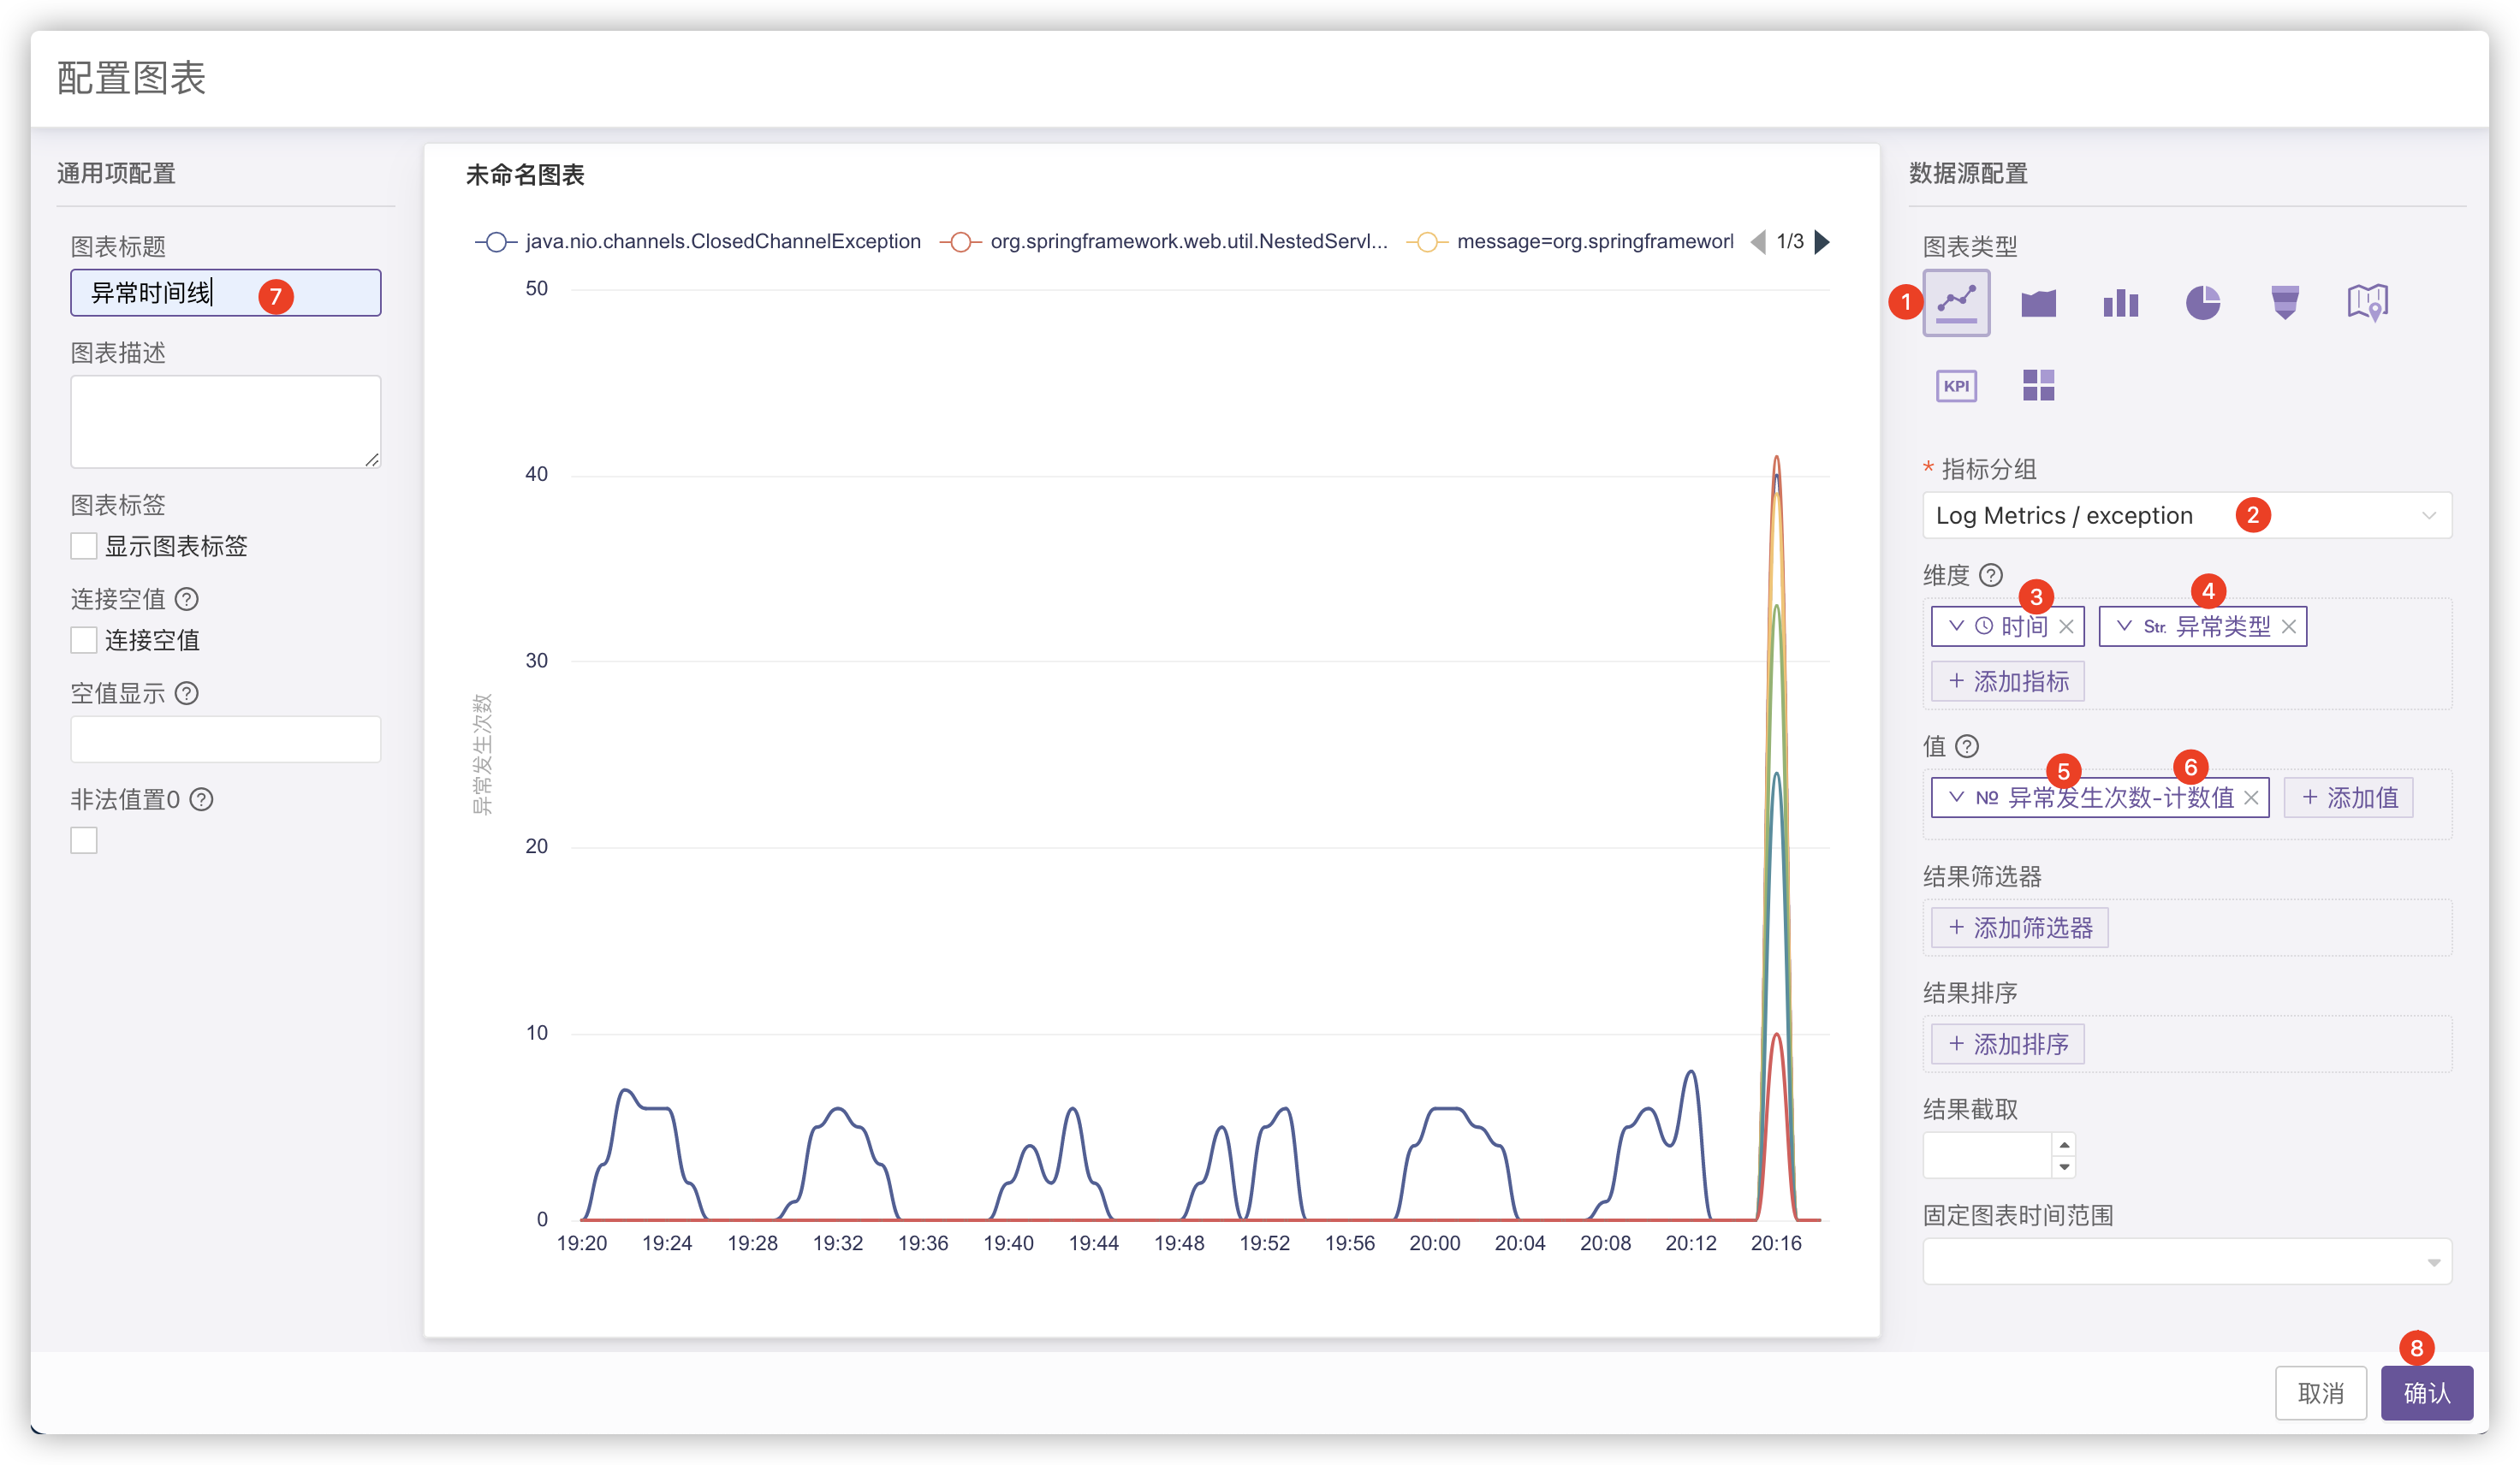This screenshot has width=2520, height=1465.
Task: Expand the 固定图表时间范围 dropdown
Action: tap(2186, 1261)
